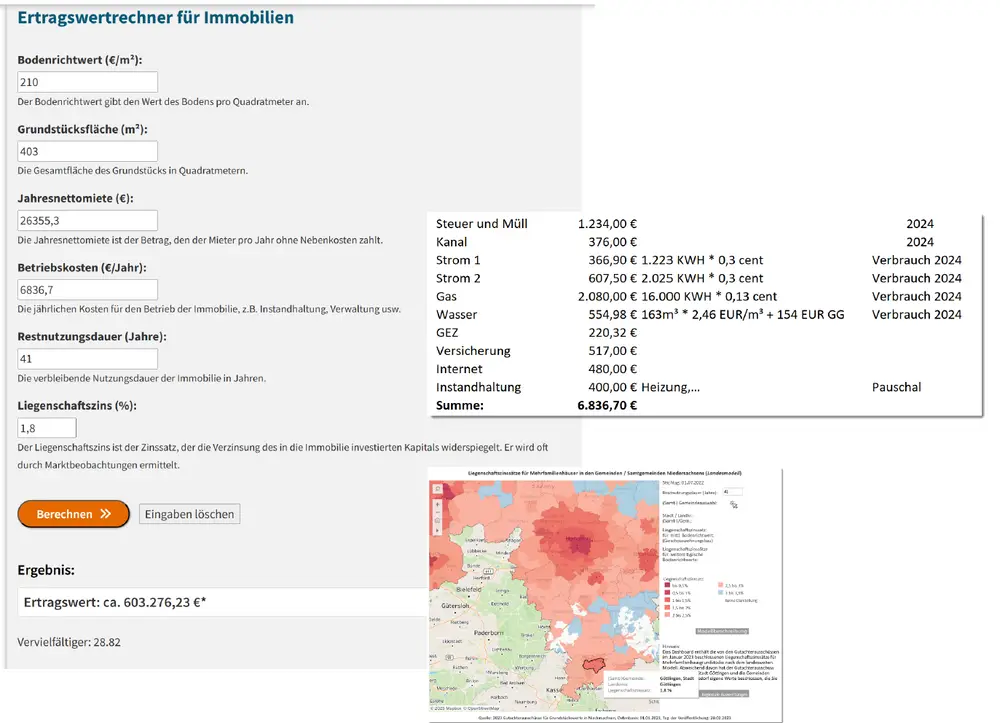Select the Grundstücksfläche input field
This screenshot has height=723, width=1000.
(x=88, y=151)
